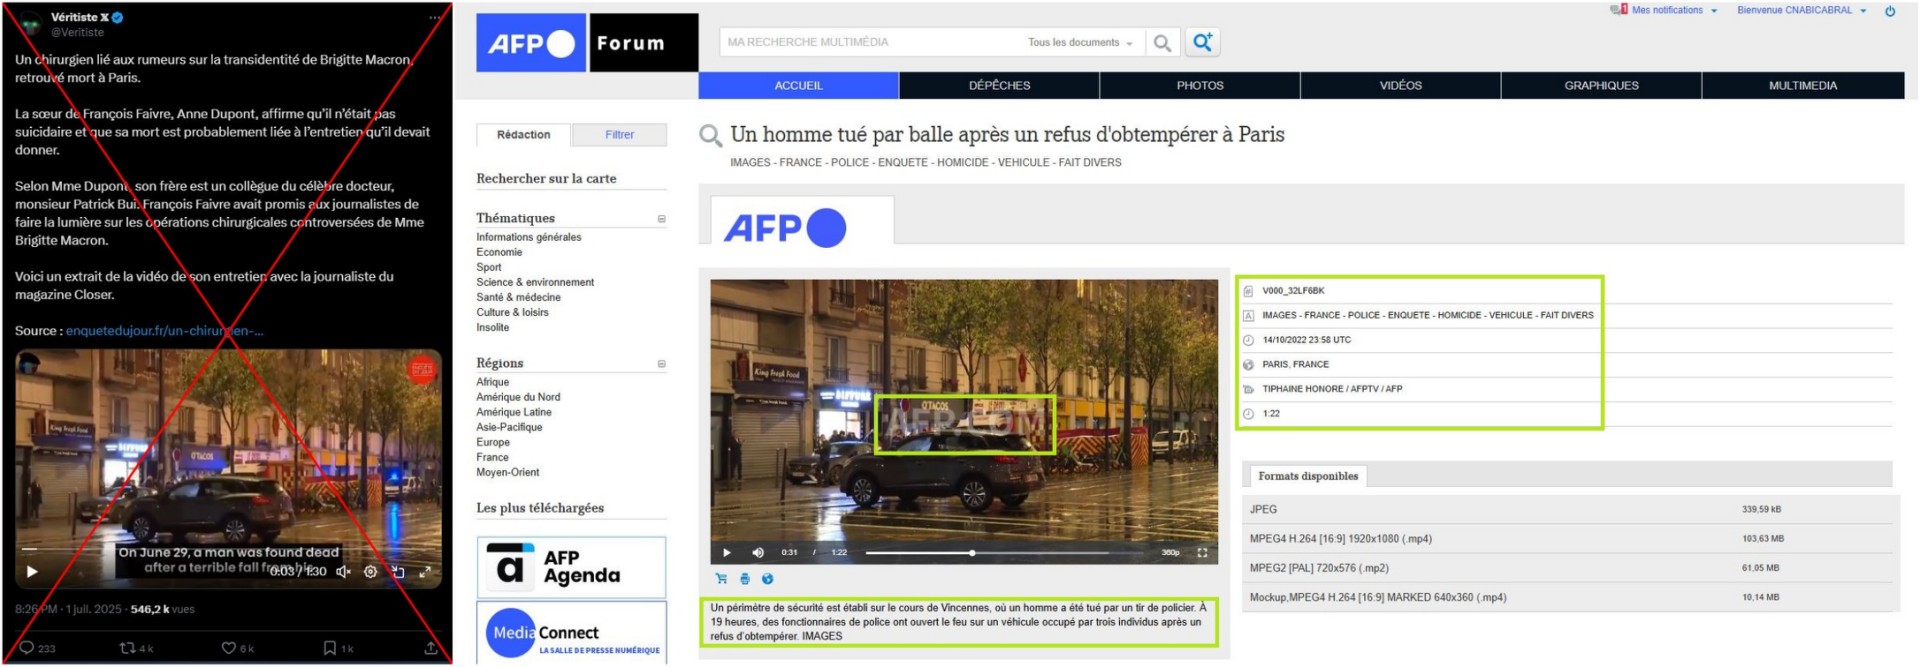The height and width of the screenshot is (667, 1920).
Task: Switch to the VIDÉOS section
Action: tap(1400, 85)
